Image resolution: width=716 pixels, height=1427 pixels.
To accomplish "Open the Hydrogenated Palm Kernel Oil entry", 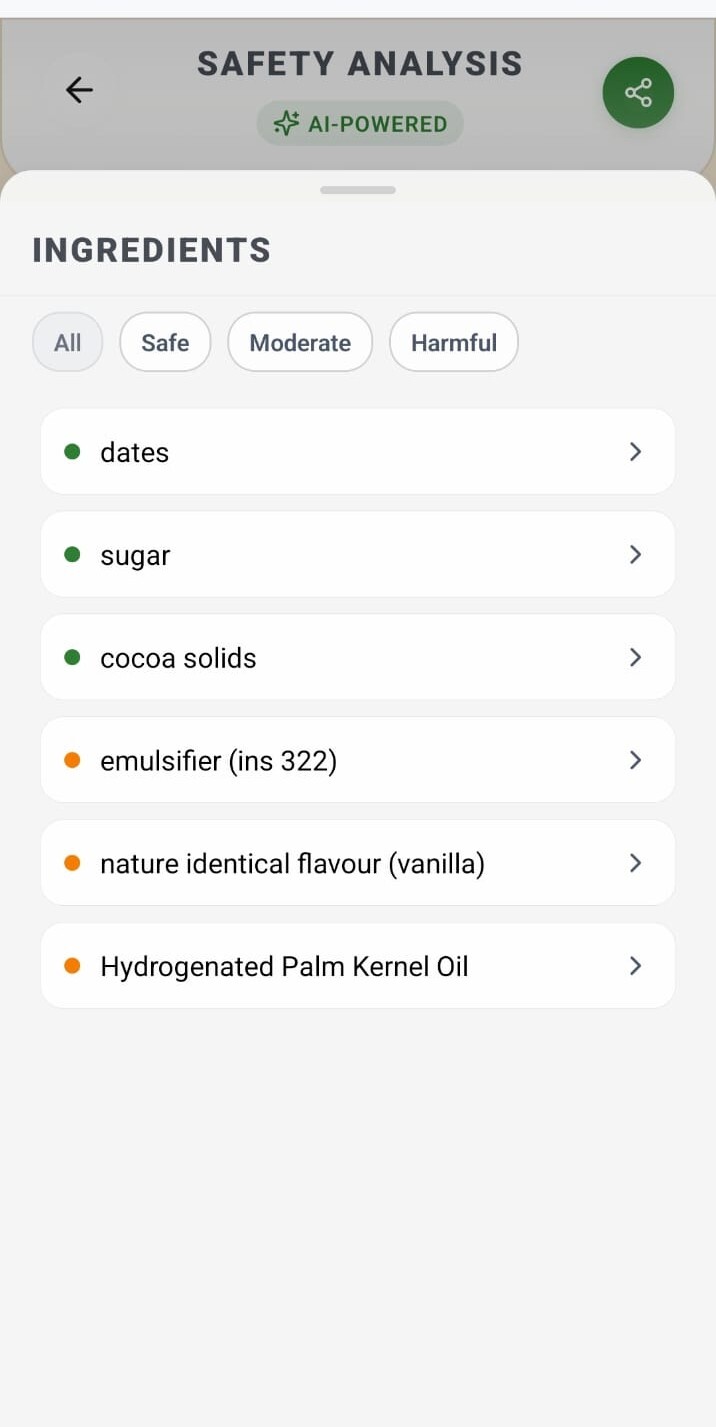I will (357, 966).
